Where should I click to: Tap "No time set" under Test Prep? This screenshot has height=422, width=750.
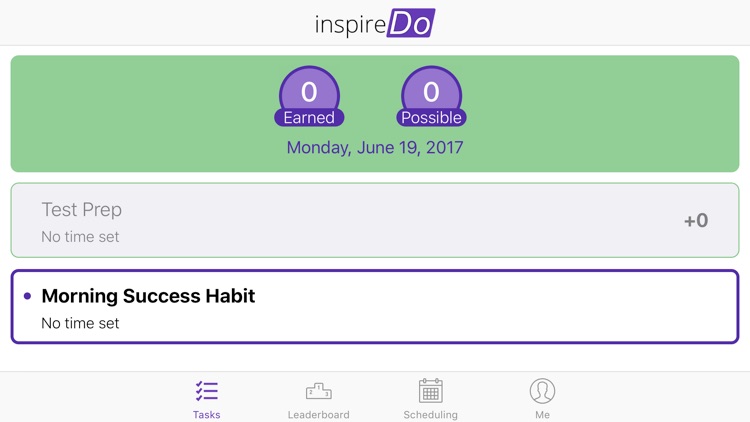(80, 237)
